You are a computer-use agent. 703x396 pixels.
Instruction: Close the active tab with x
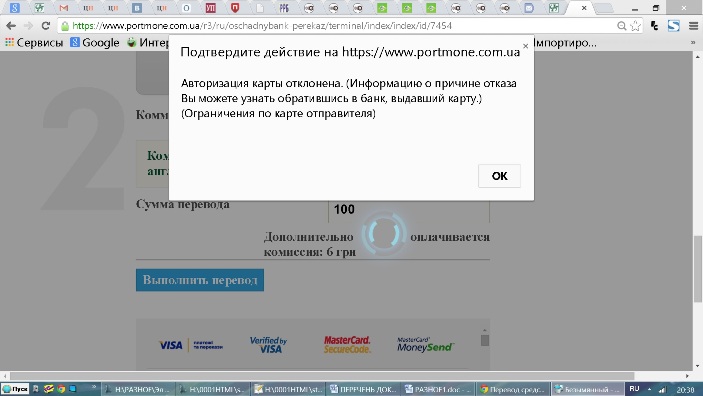pyautogui.click(x=584, y=8)
